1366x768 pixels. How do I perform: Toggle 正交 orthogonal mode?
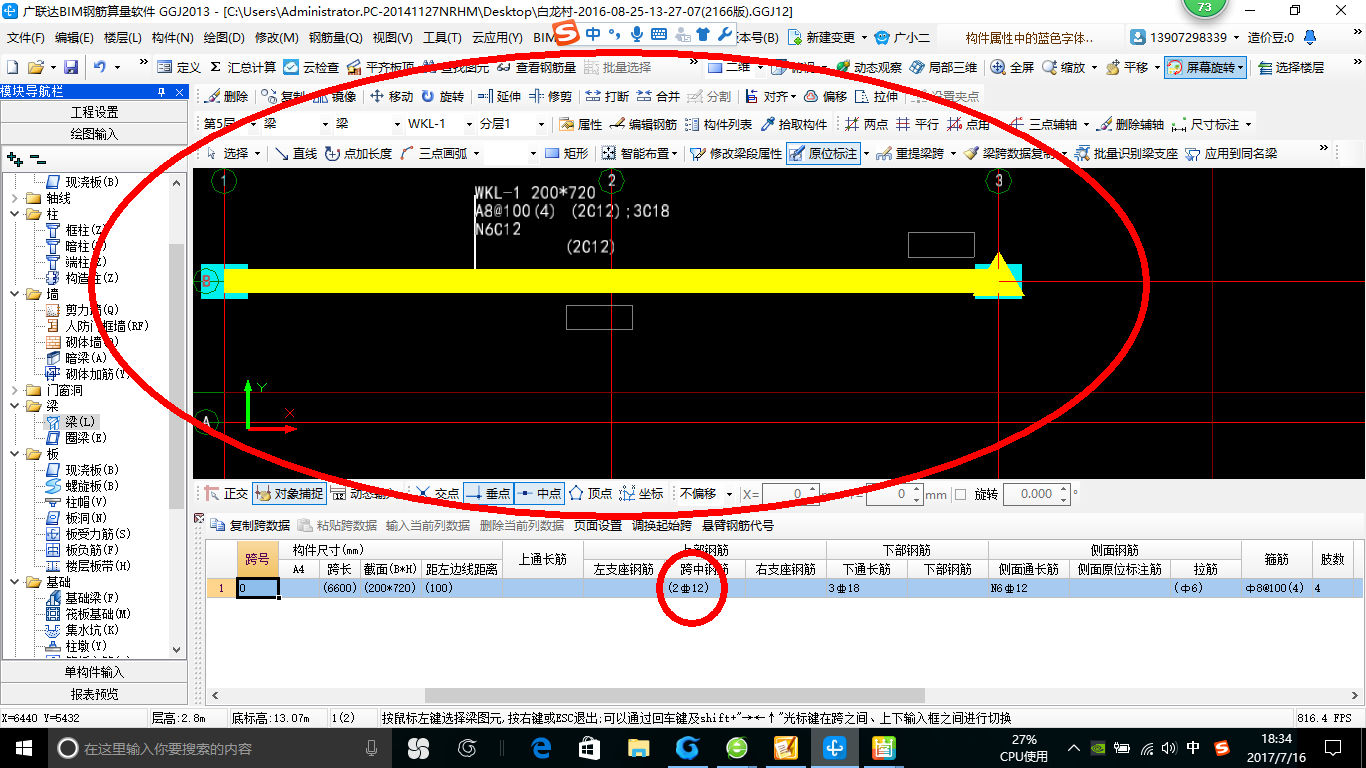pyautogui.click(x=226, y=493)
